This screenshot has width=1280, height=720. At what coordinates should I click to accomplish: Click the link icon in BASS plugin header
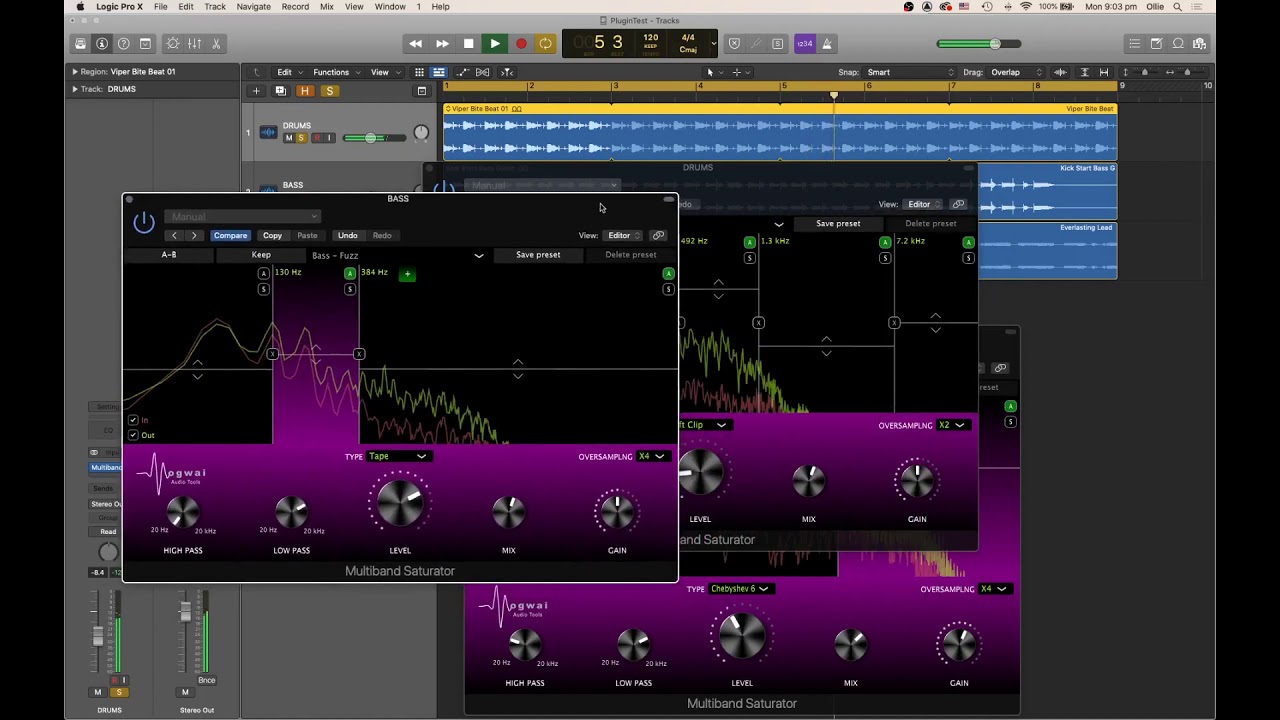(x=658, y=236)
